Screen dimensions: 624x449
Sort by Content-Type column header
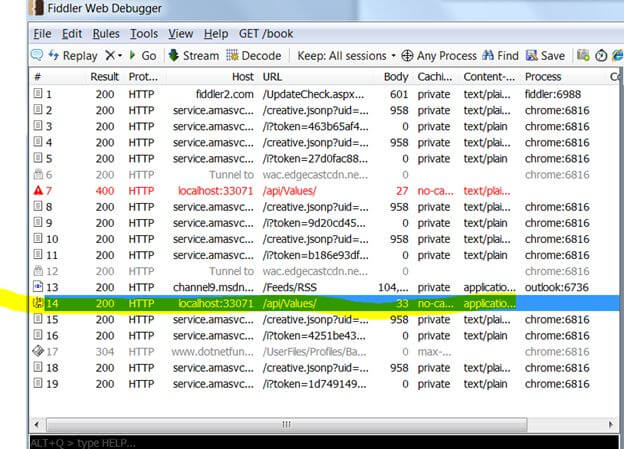[489, 77]
